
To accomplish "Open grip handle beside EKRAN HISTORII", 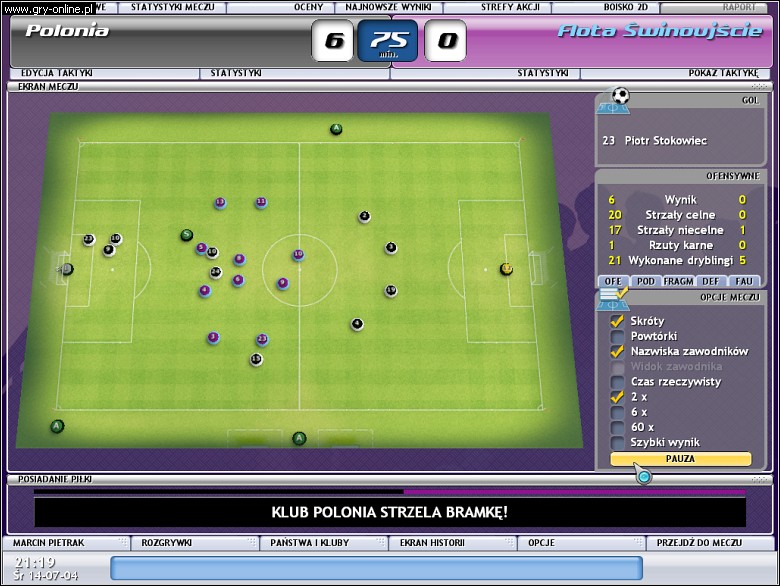I will [x=509, y=542].
